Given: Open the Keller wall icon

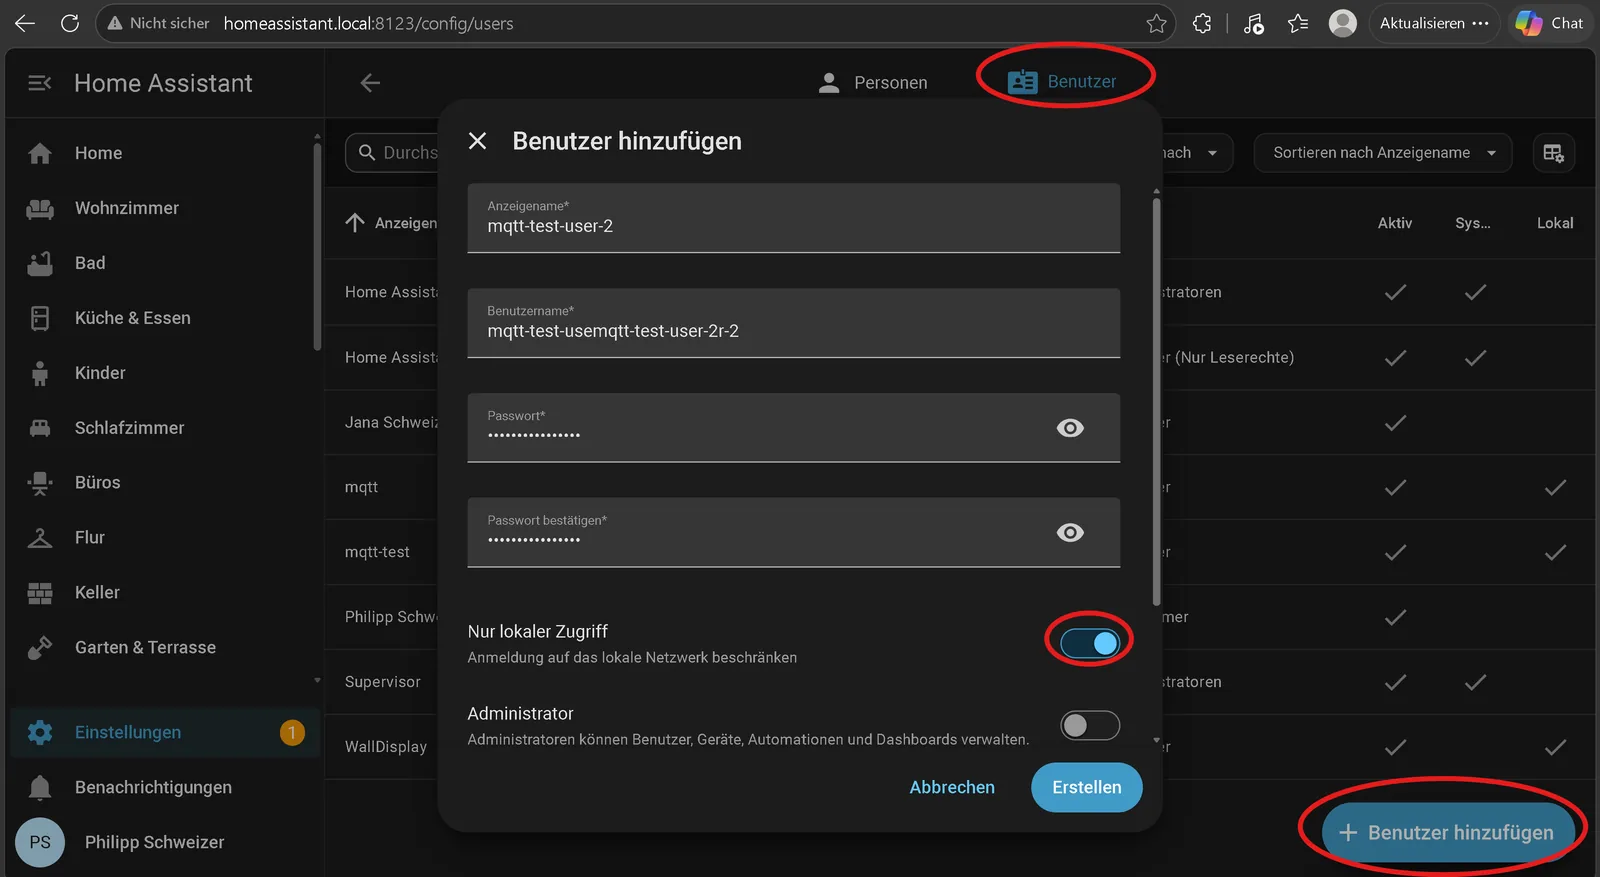Looking at the screenshot, I should point(40,593).
